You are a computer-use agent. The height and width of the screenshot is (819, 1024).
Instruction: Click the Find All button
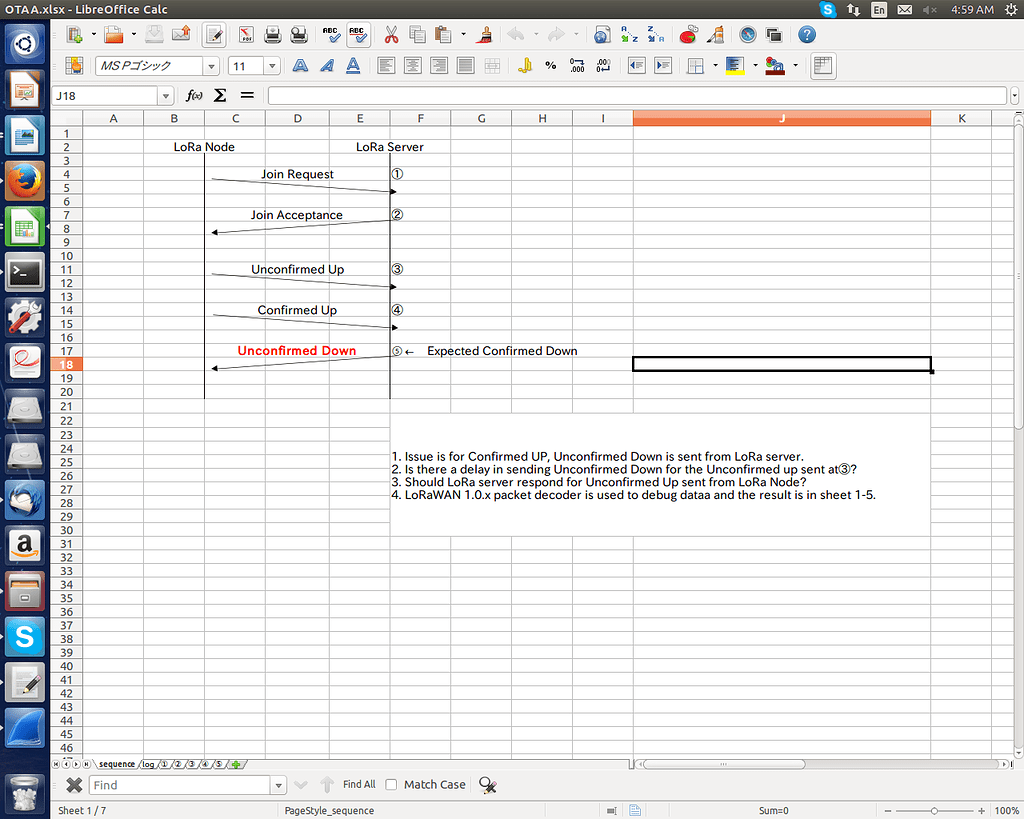359,785
